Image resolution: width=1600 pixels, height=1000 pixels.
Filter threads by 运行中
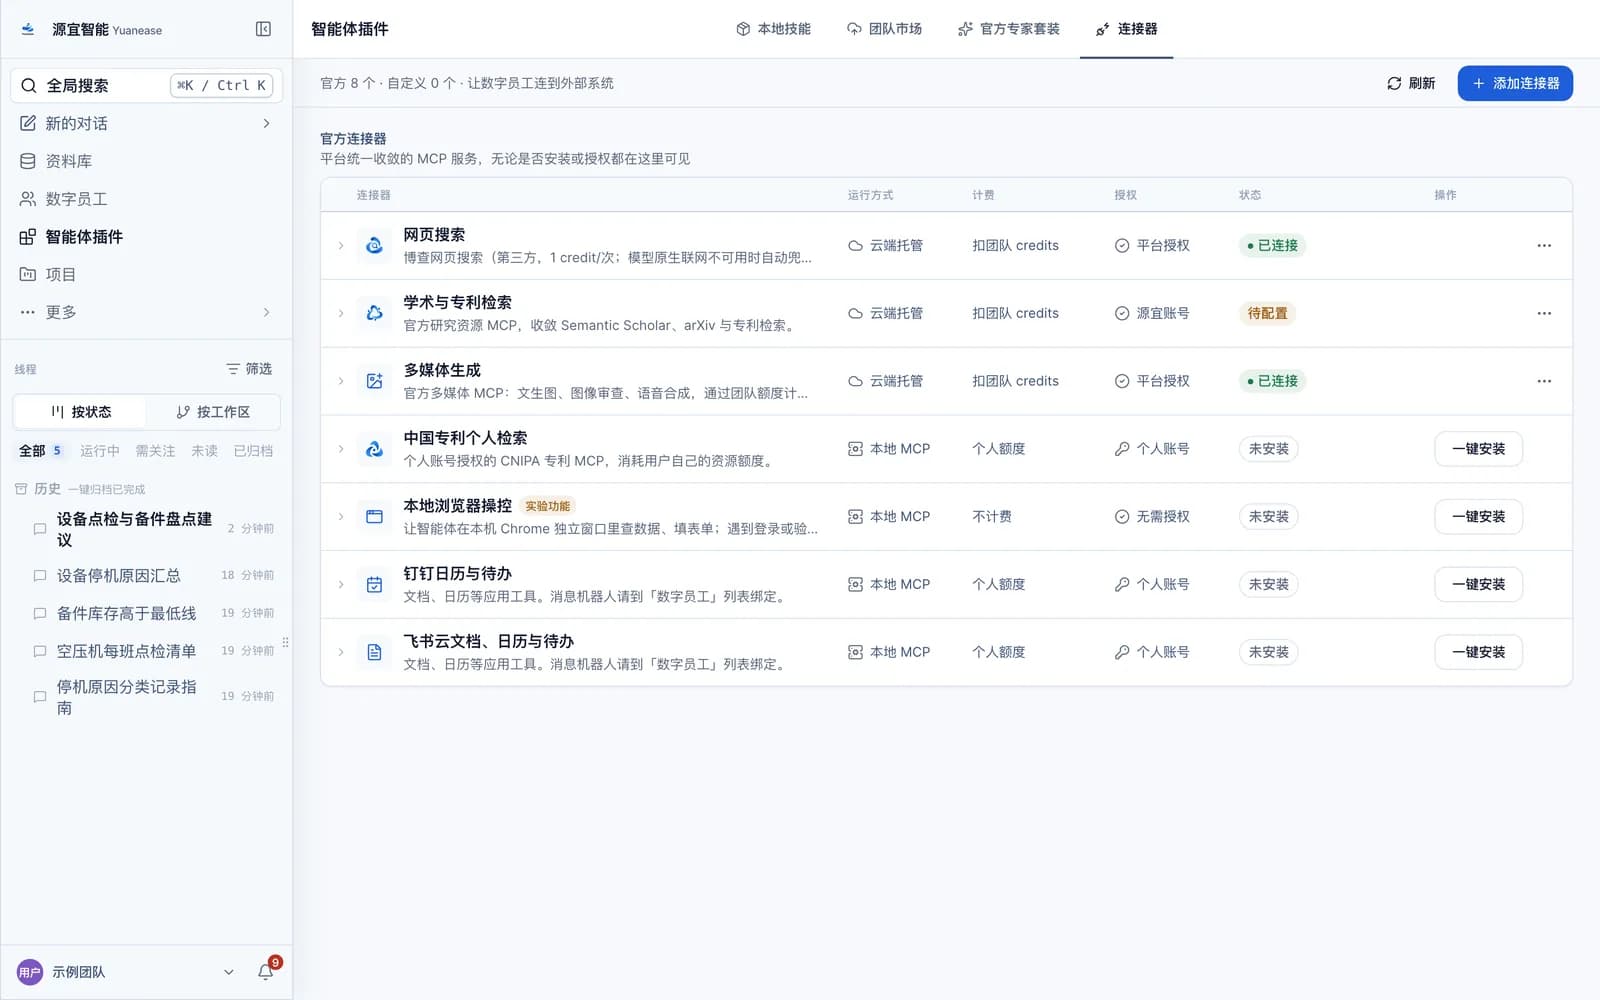(99, 451)
